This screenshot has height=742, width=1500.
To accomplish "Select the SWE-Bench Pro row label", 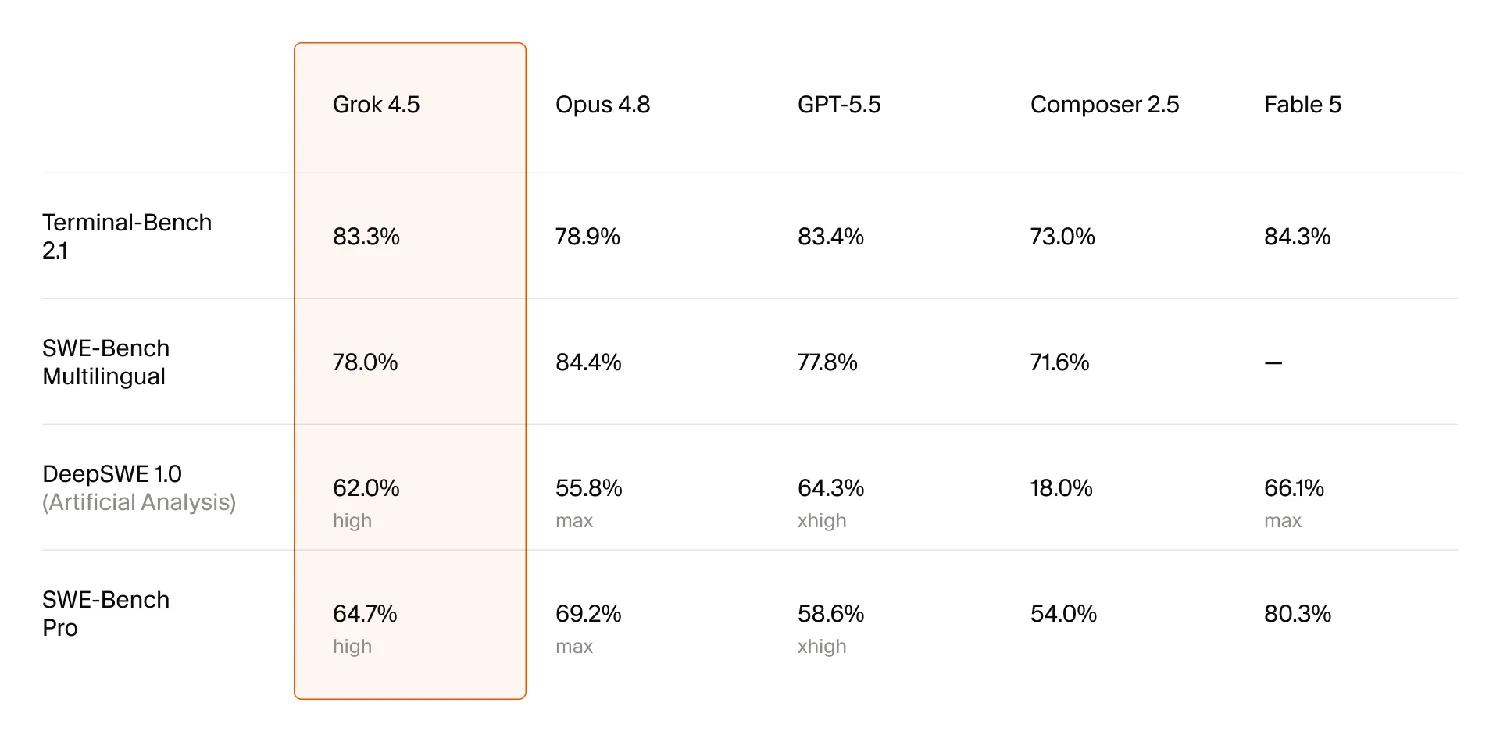I will click(106, 614).
